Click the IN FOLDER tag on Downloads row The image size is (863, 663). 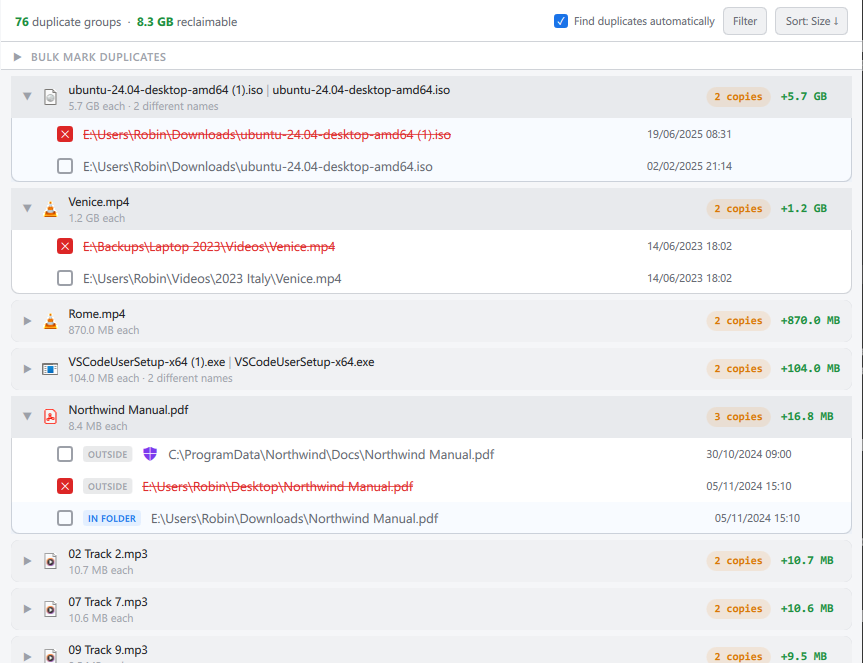[x=112, y=518]
